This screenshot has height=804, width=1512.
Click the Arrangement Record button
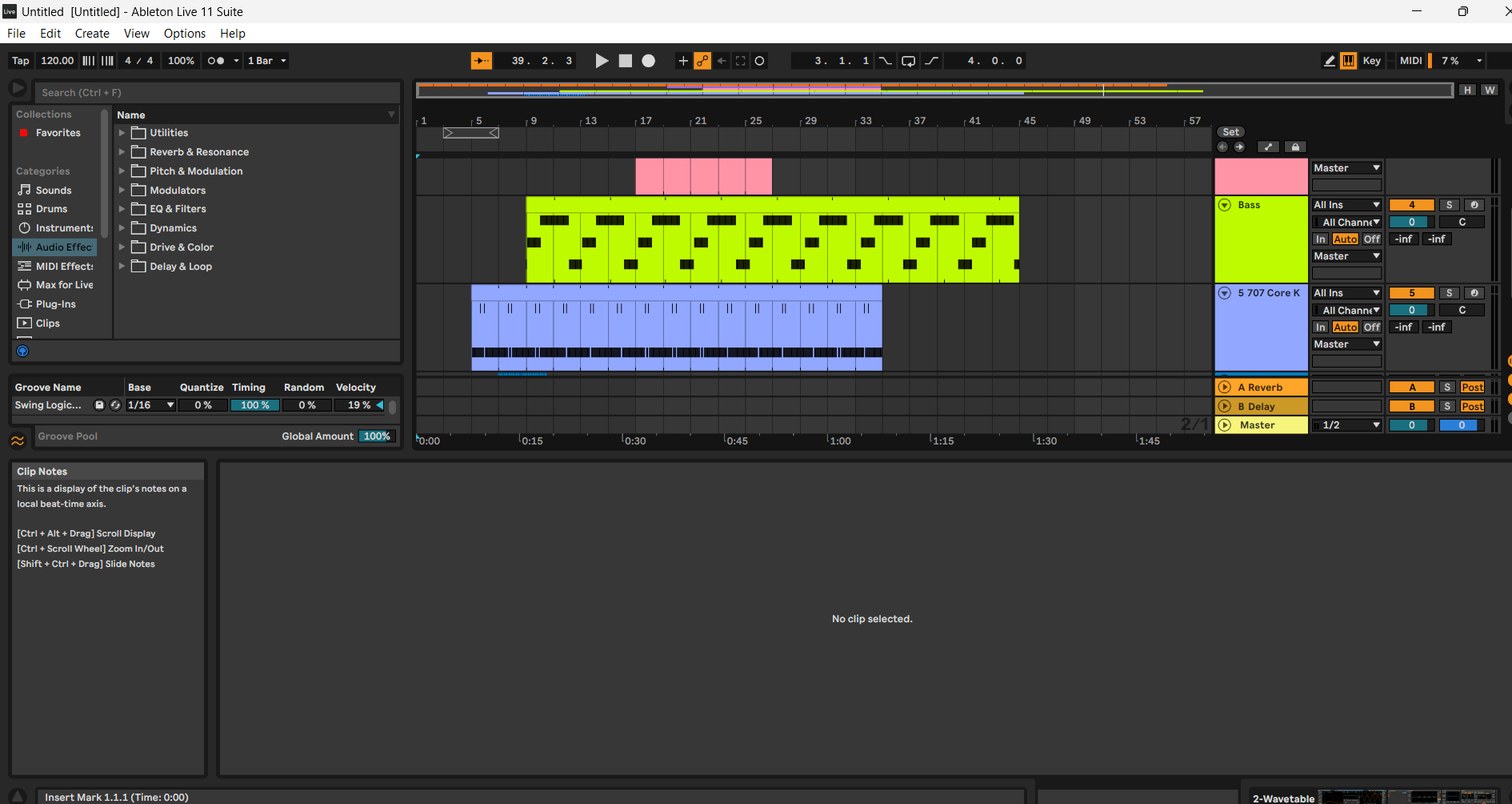648,61
